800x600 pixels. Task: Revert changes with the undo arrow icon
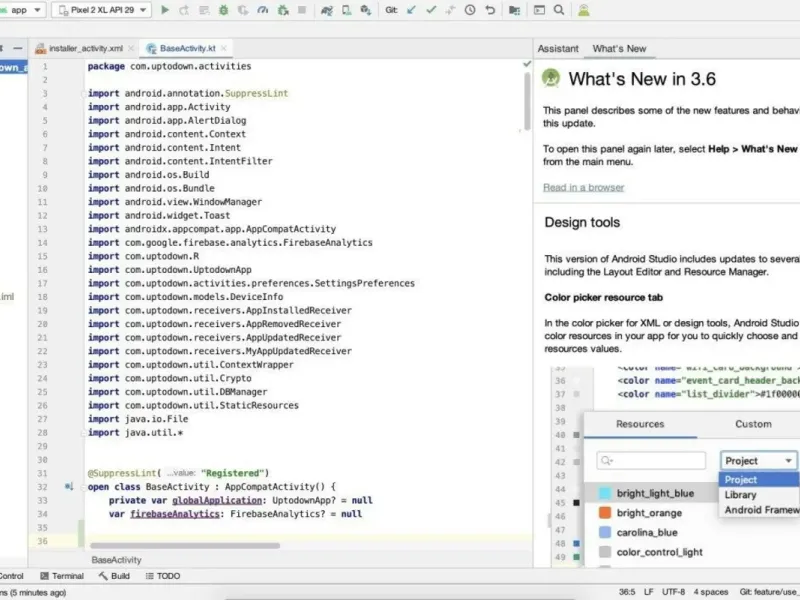(490, 10)
